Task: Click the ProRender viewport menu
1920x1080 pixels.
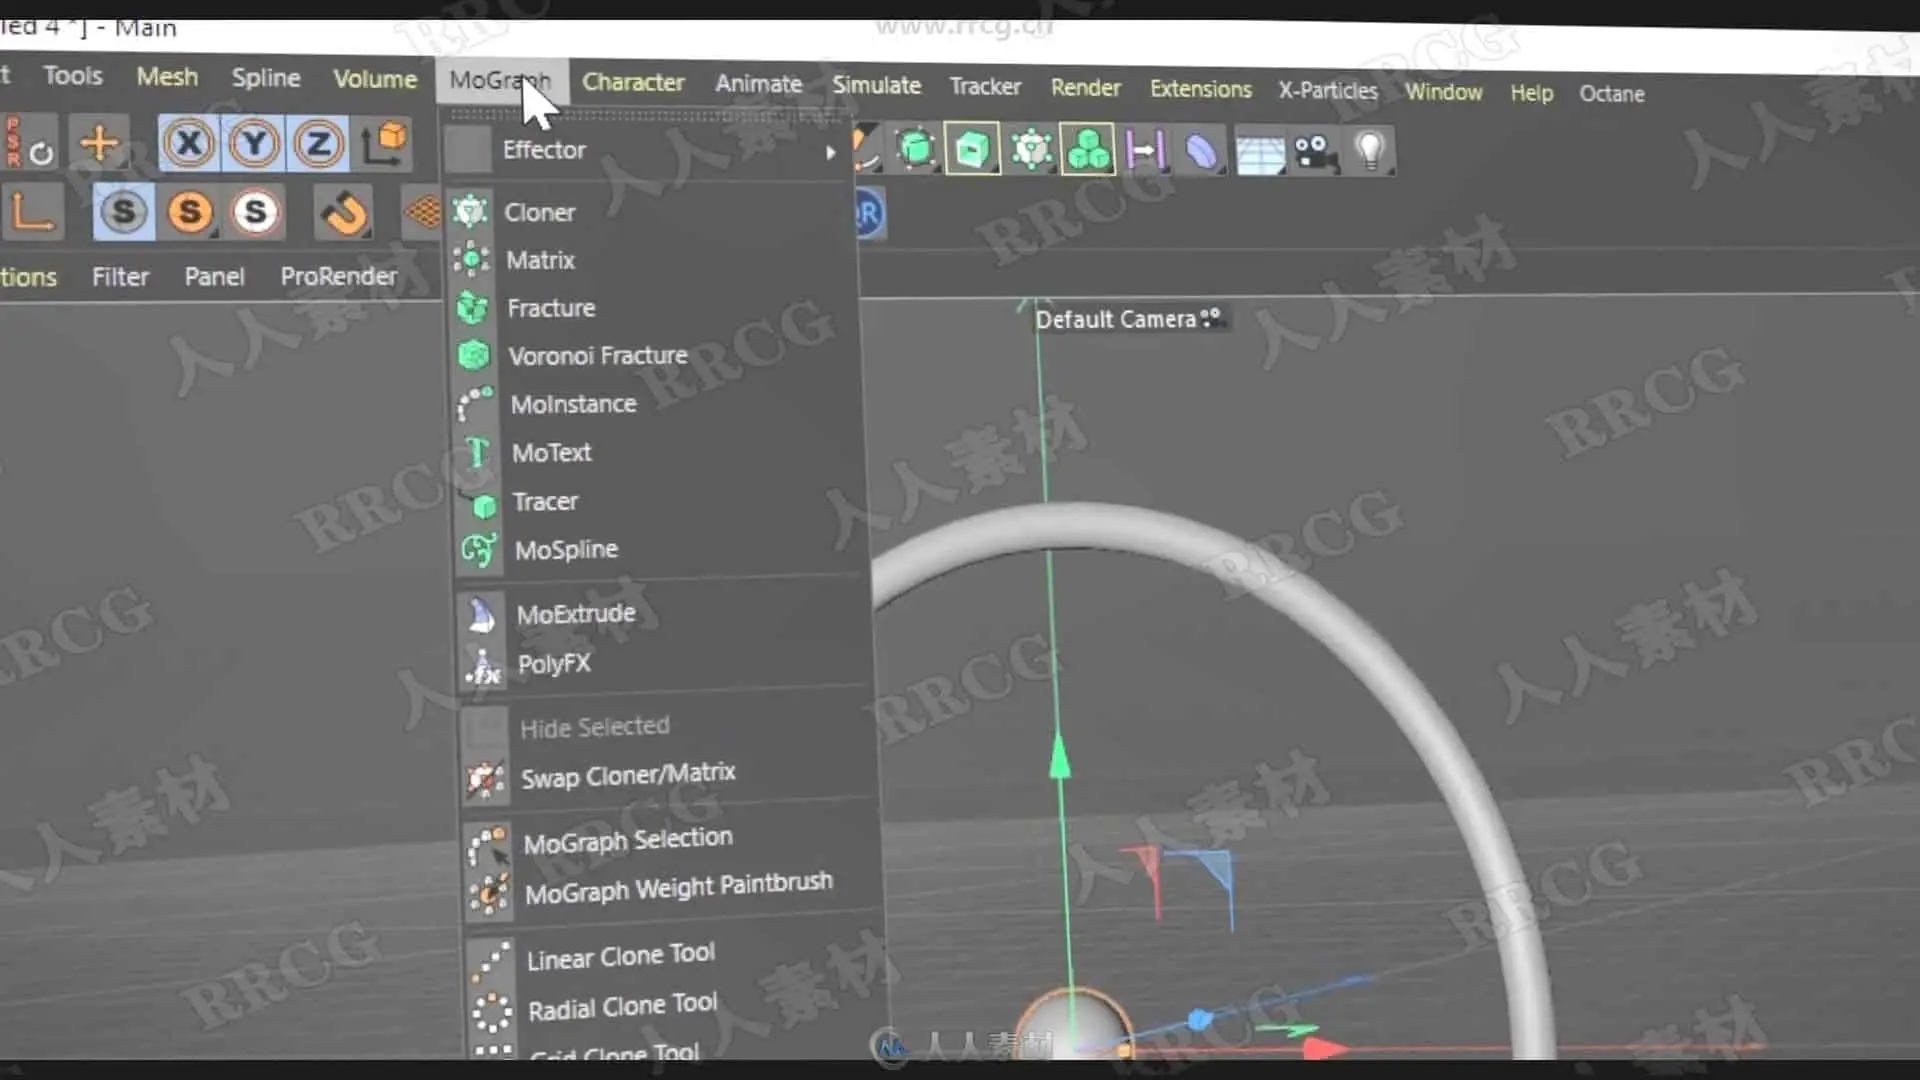Action: (338, 277)
